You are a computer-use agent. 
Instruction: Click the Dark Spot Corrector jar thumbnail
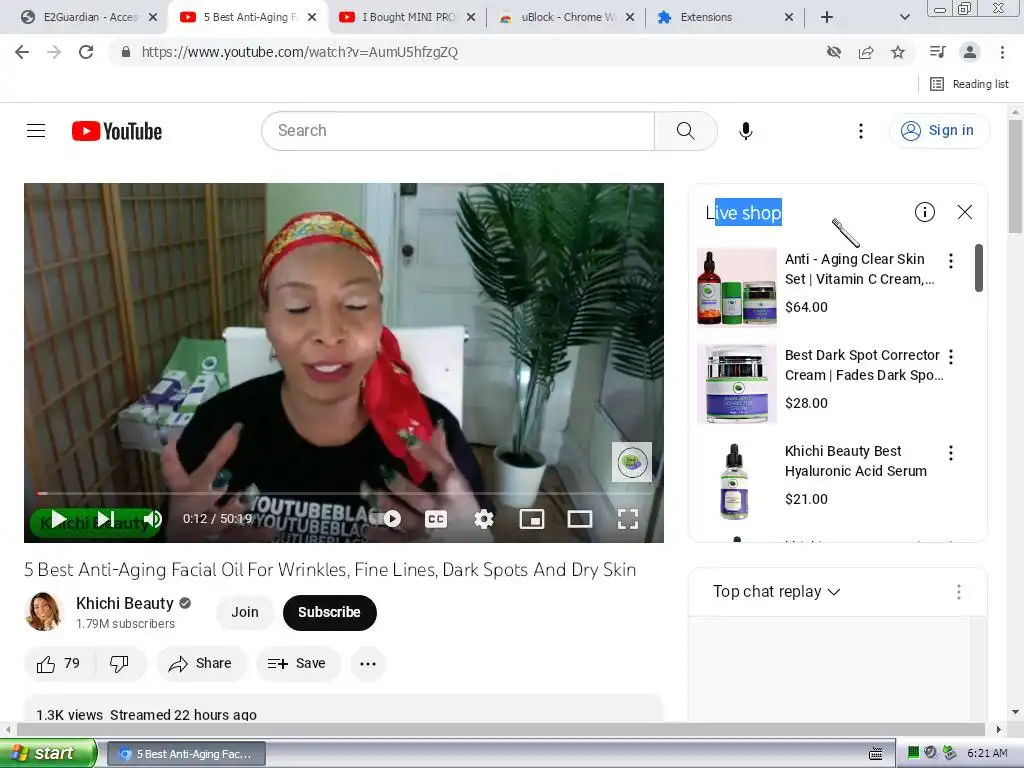click(x=737, y=383)
